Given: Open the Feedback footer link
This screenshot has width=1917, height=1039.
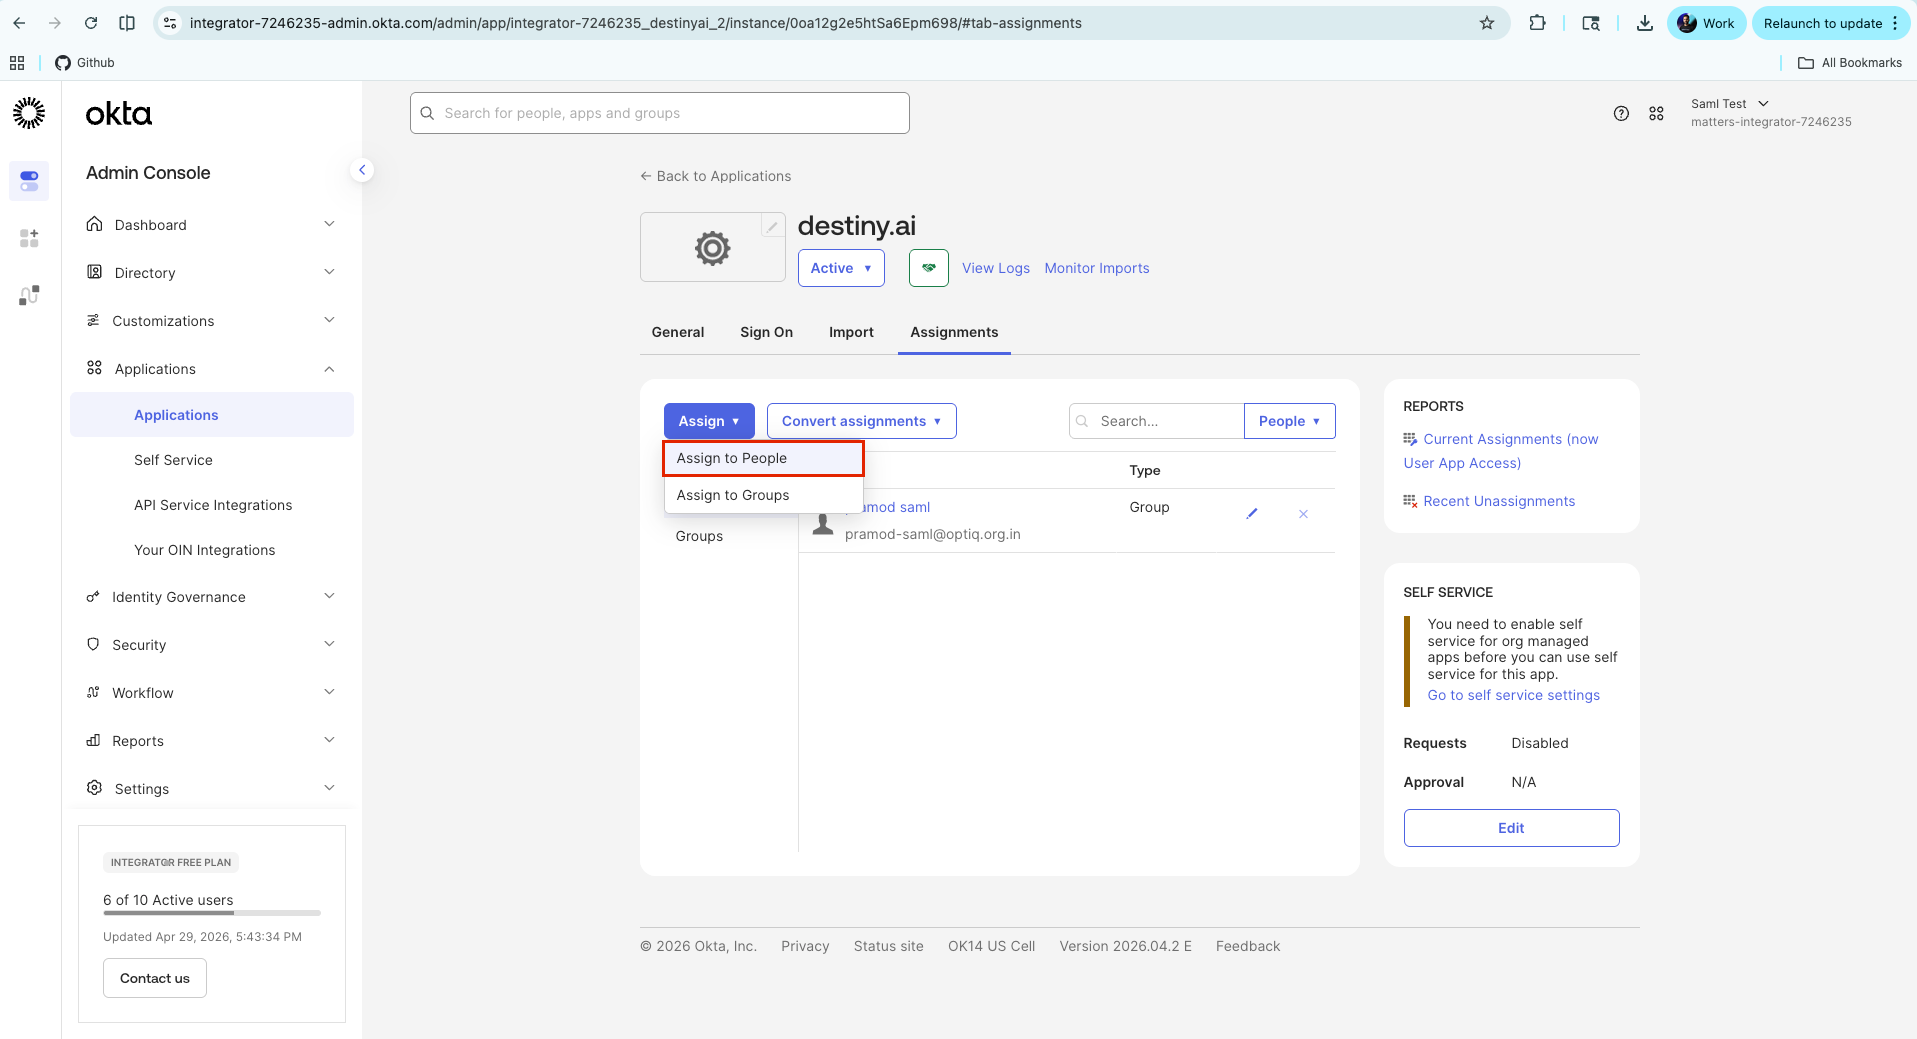Looking at the screenshot, I should pyautogui.click(x=1248, y=946).
